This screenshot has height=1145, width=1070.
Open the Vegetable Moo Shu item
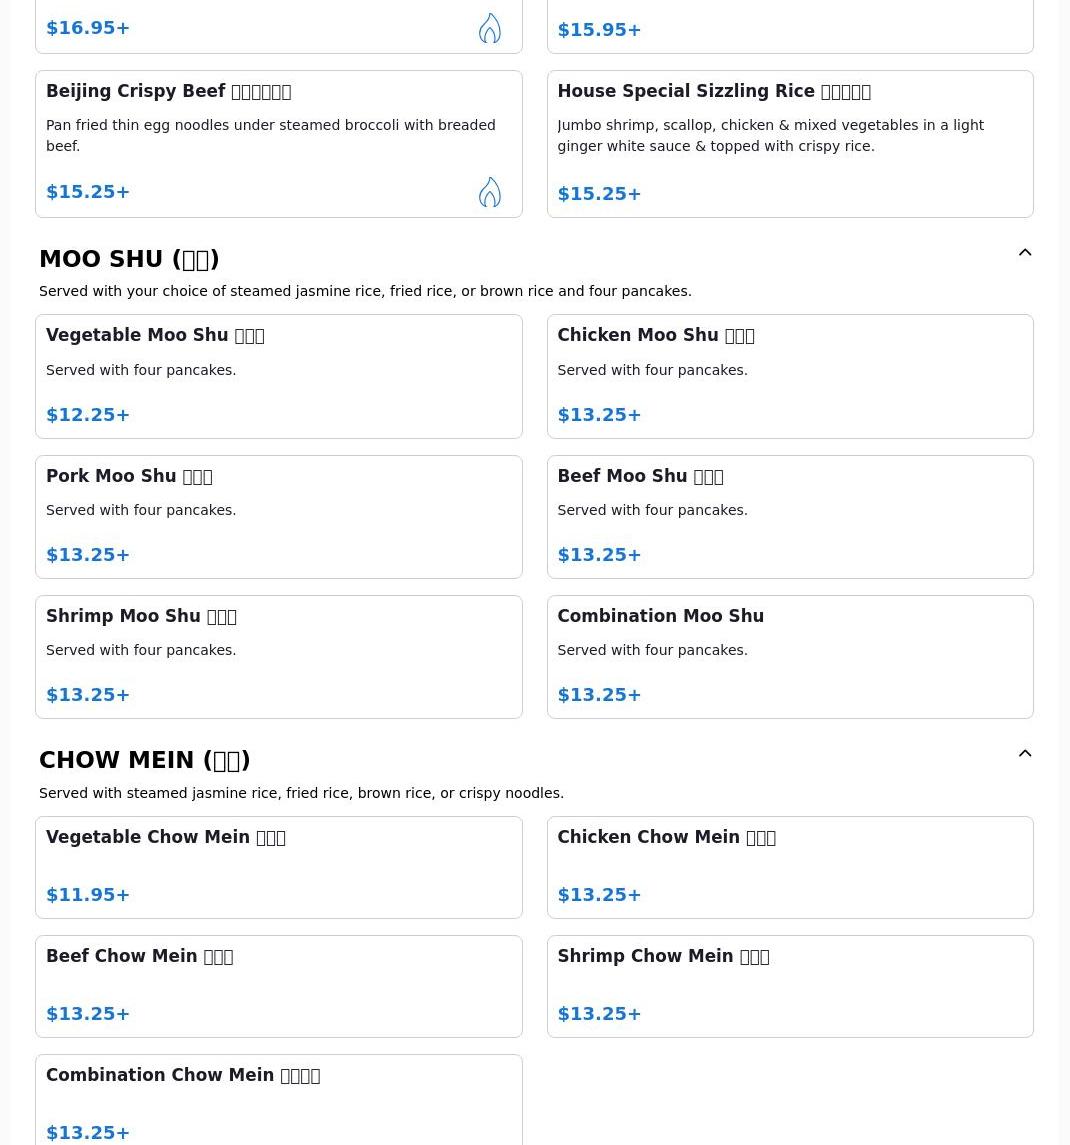278,376
